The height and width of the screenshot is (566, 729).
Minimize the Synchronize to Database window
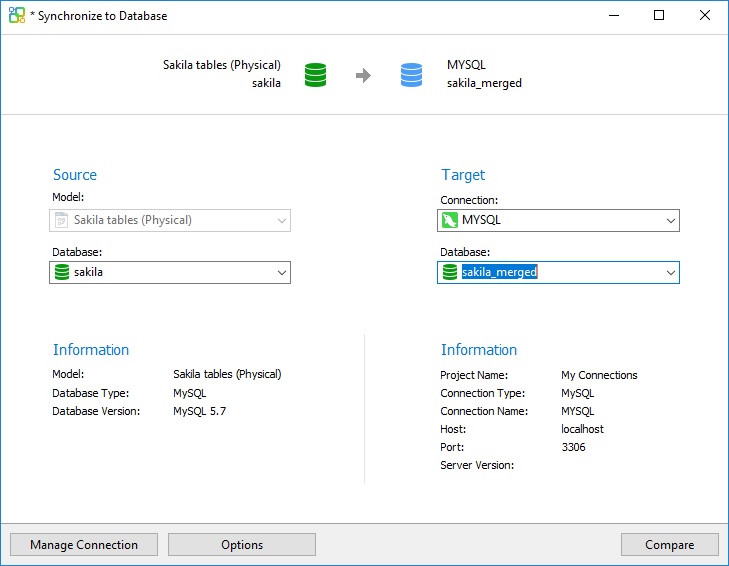(x=613, y=16)
